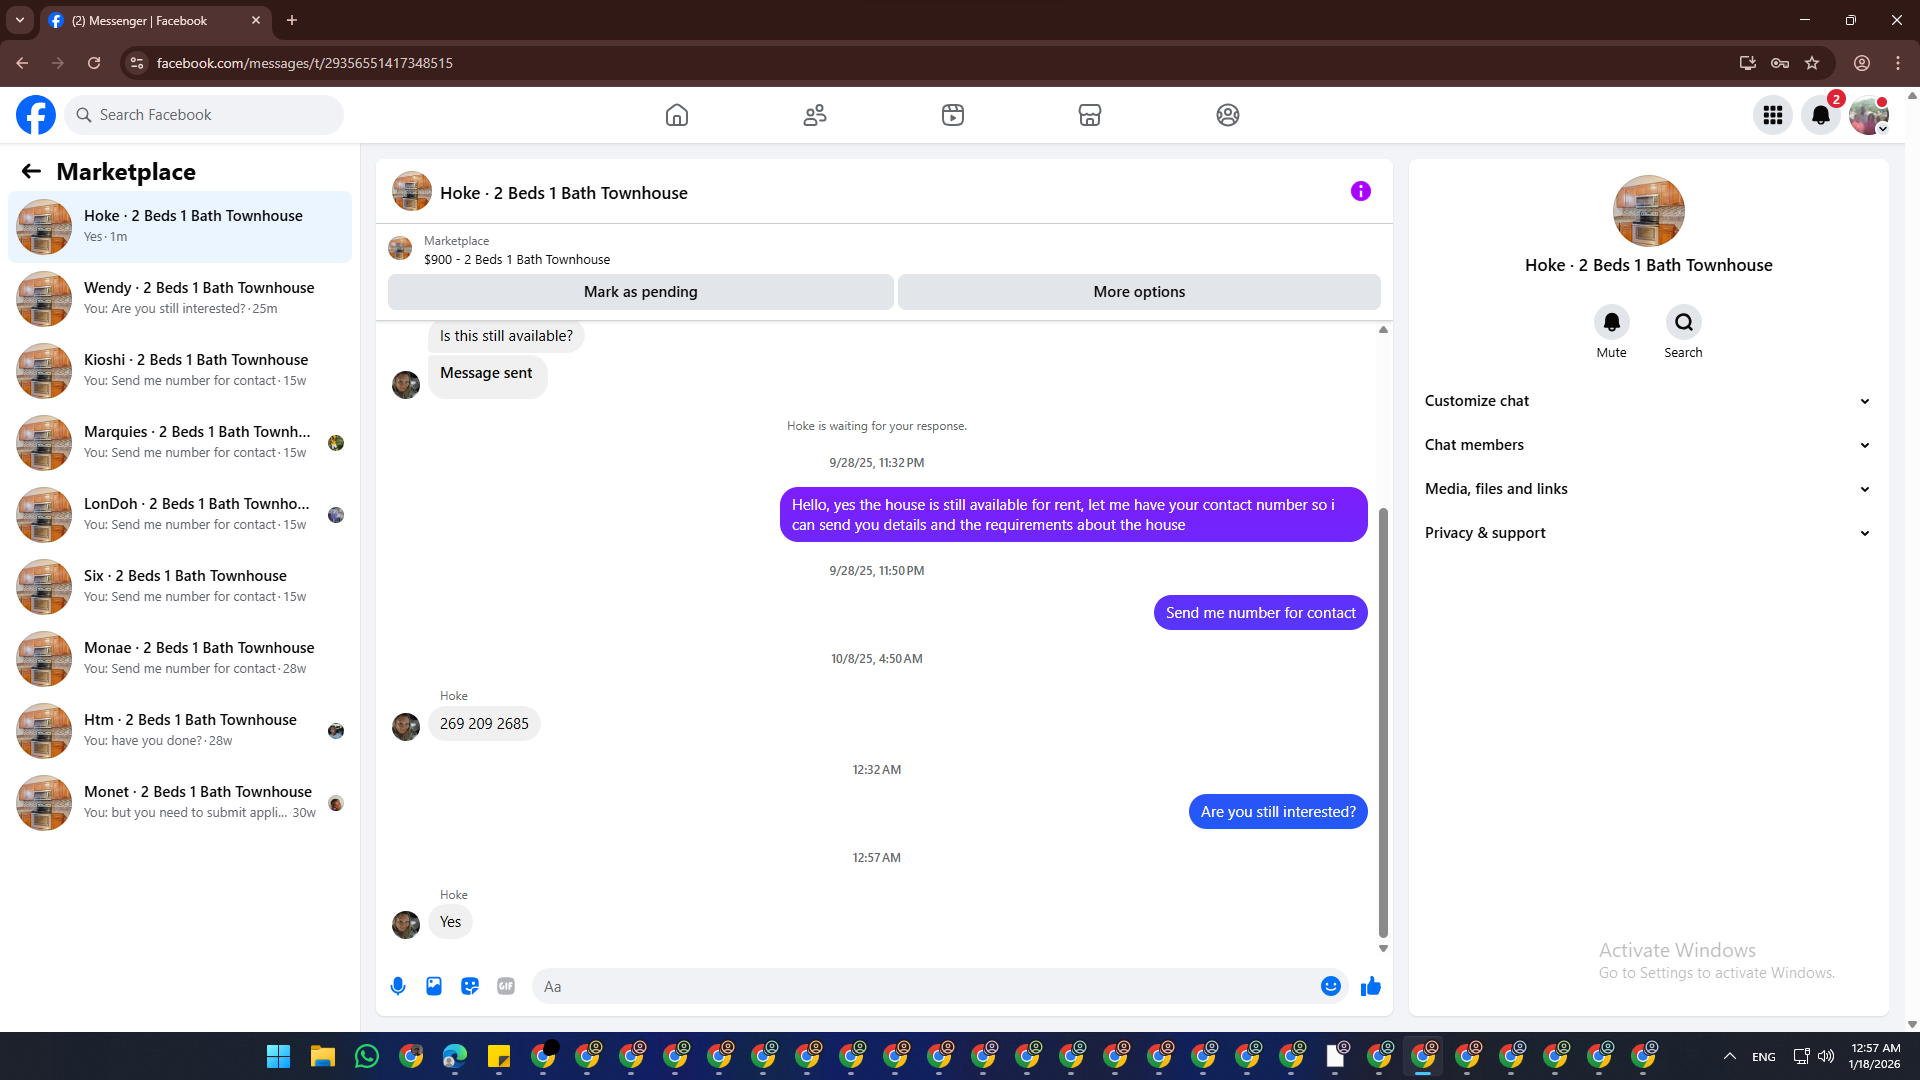Attach a photo with the image icon
Image resolution: width=1920 pixels, height=1080 pixels.
point(434,986)
